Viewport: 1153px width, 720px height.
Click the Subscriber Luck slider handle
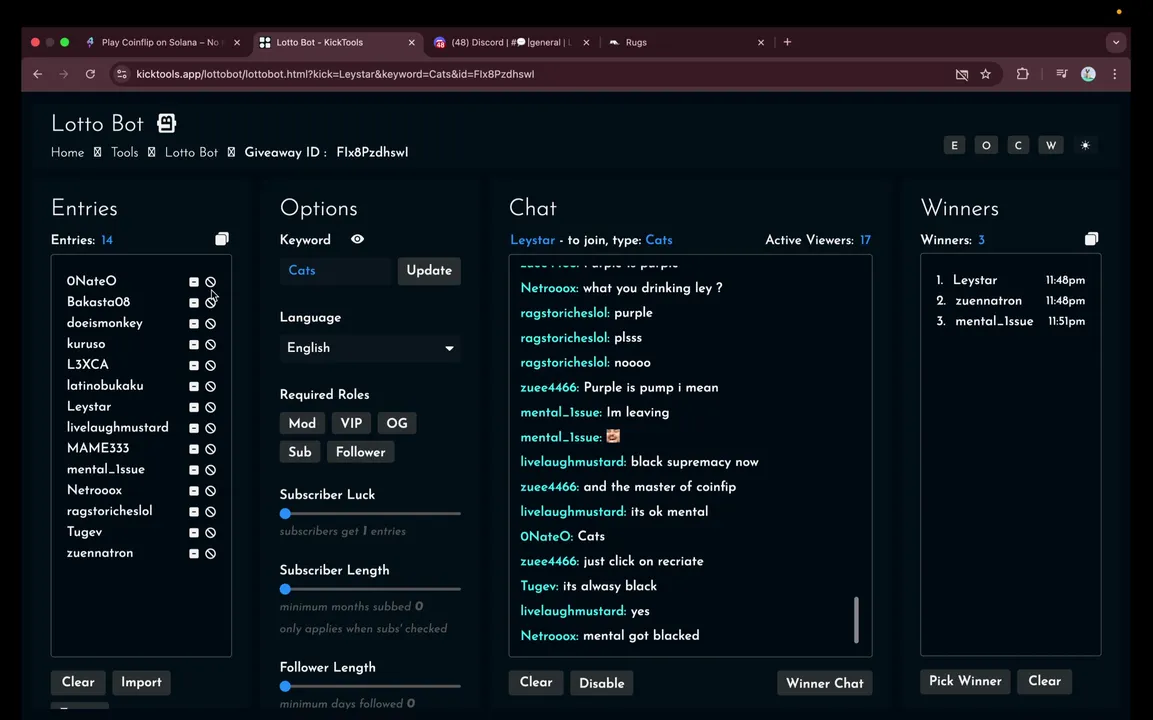click(285, 514)
